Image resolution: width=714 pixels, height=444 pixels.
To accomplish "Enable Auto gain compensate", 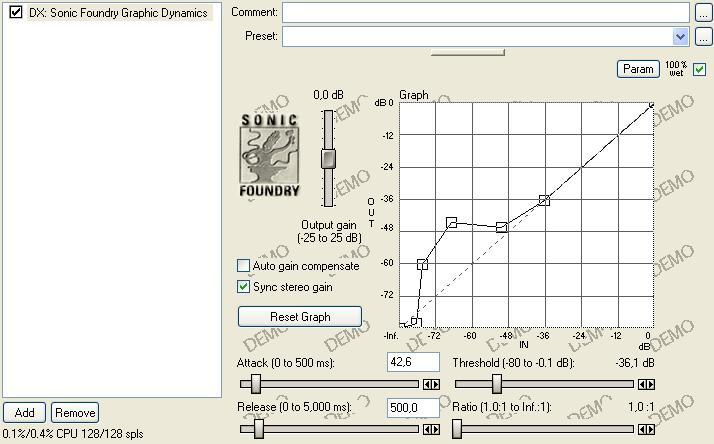I will coord(243,267).
